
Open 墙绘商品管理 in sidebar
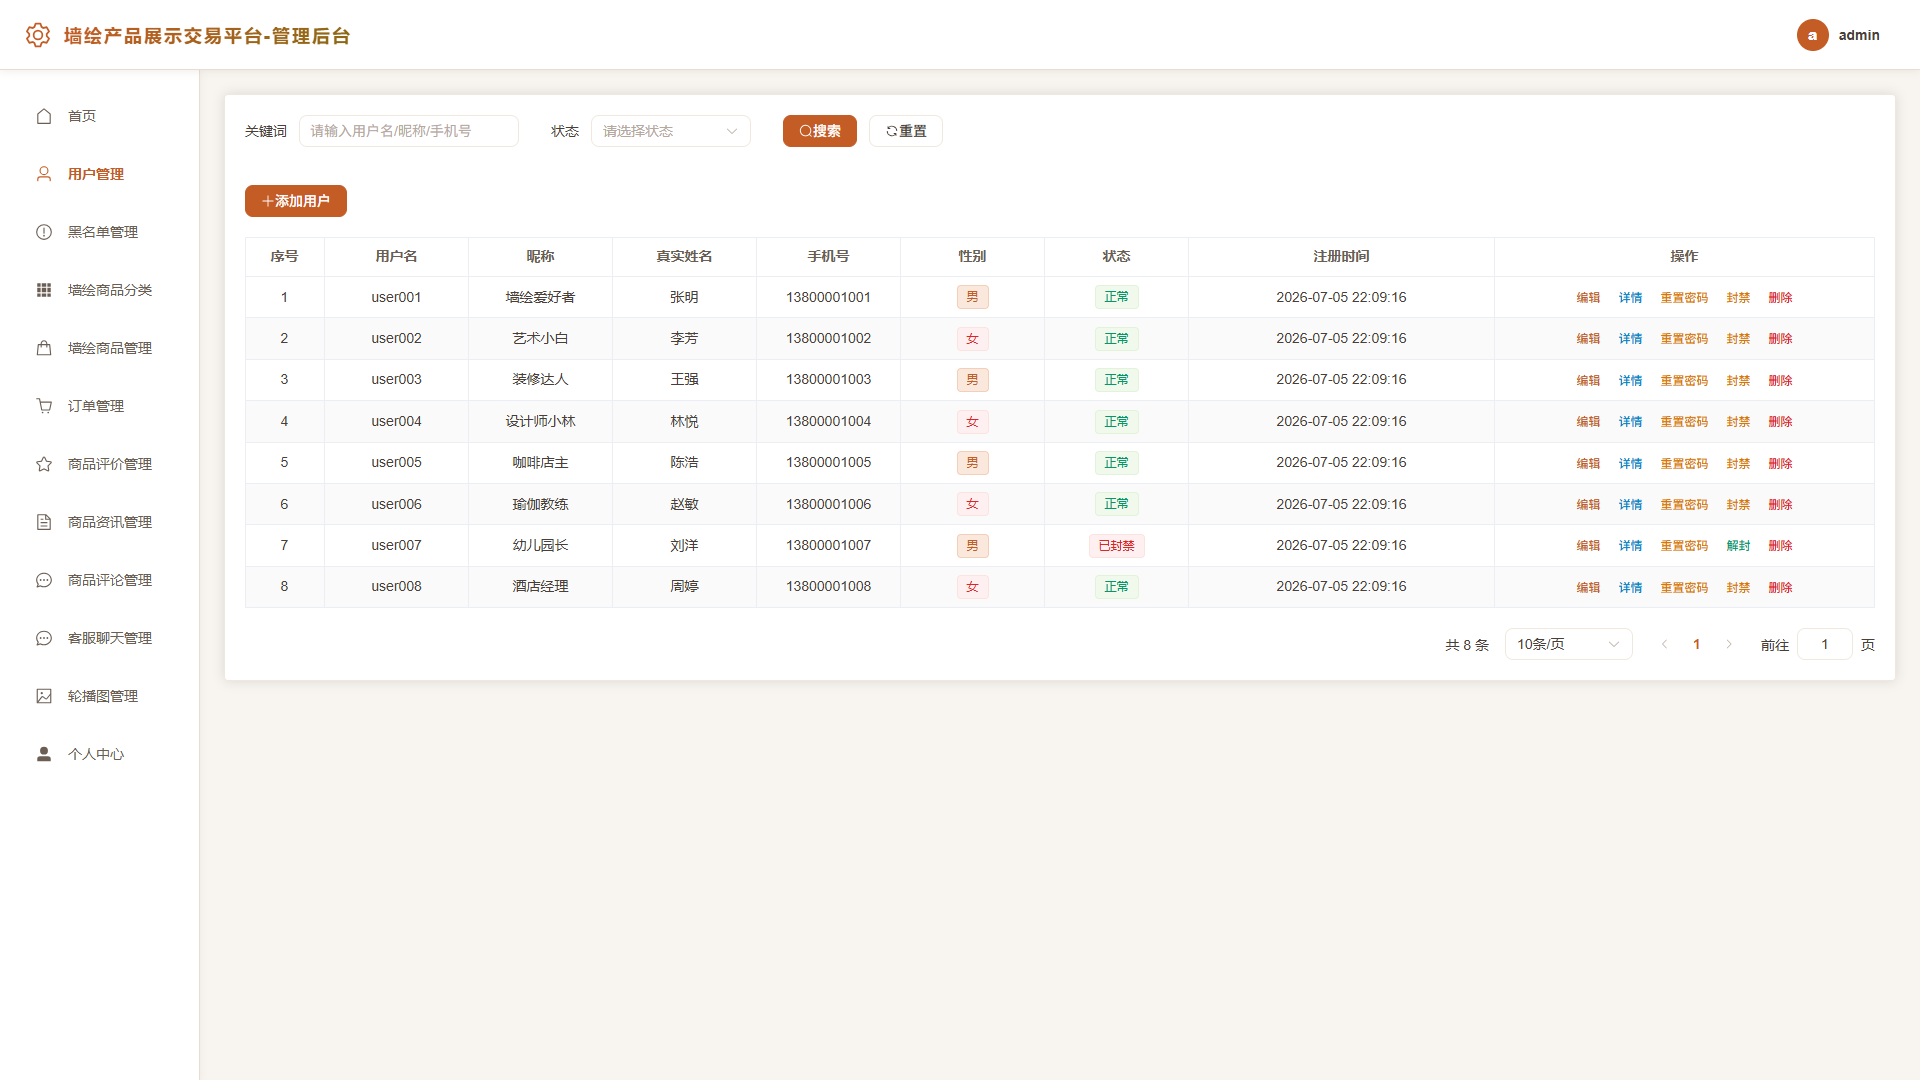pos(100,348)
